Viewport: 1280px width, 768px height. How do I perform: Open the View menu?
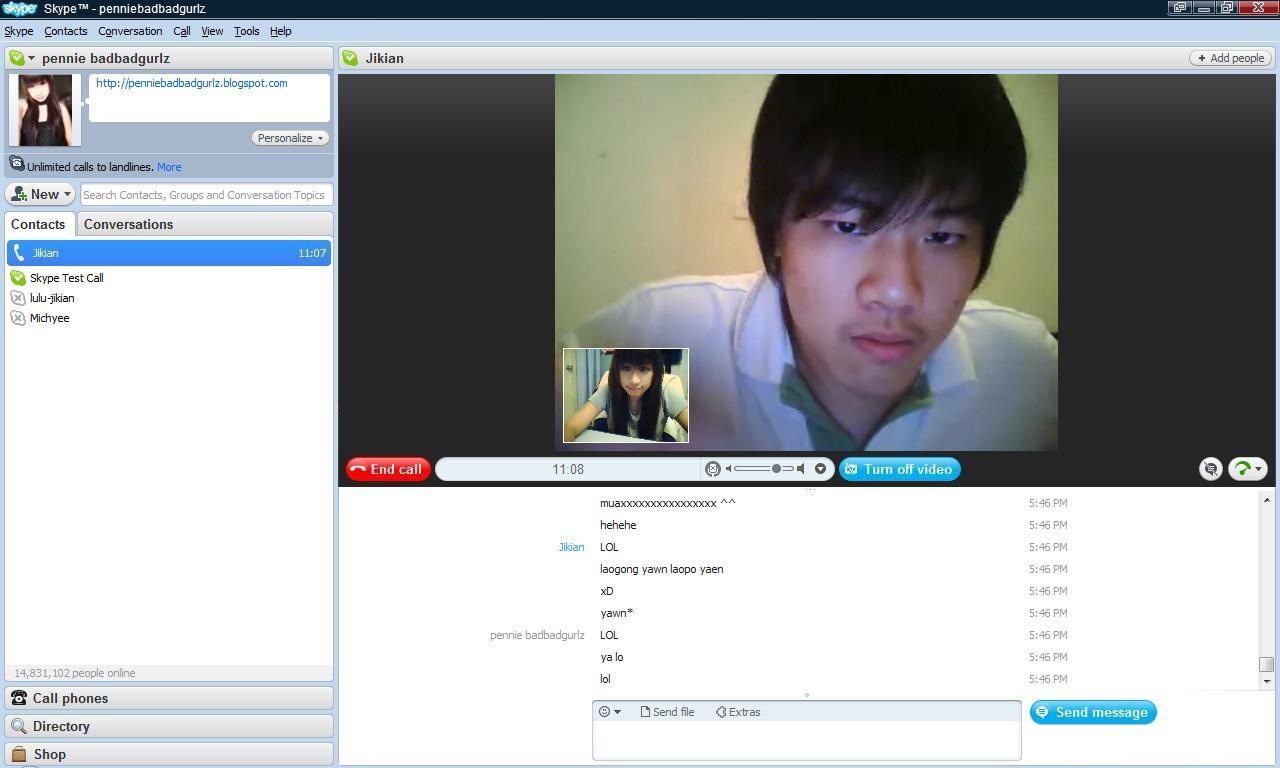point(212,31)
